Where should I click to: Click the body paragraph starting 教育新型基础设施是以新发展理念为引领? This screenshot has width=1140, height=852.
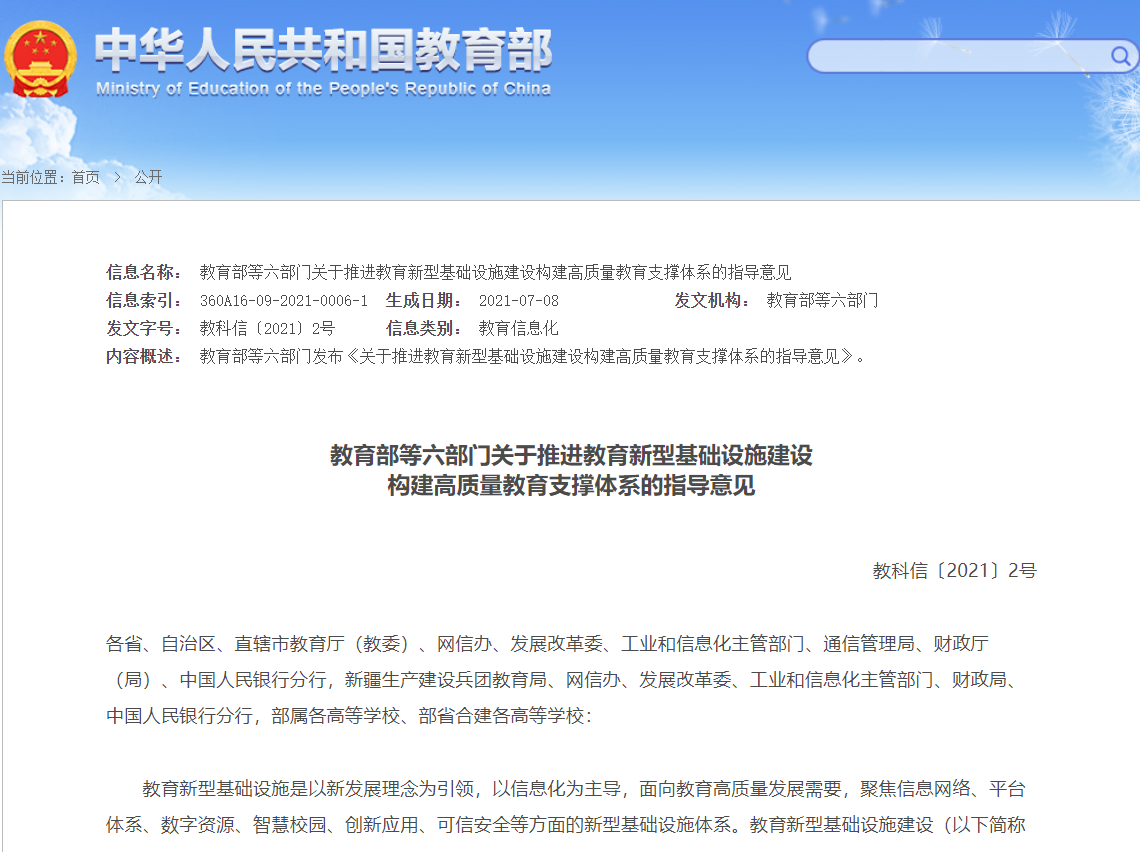point(566,807)
